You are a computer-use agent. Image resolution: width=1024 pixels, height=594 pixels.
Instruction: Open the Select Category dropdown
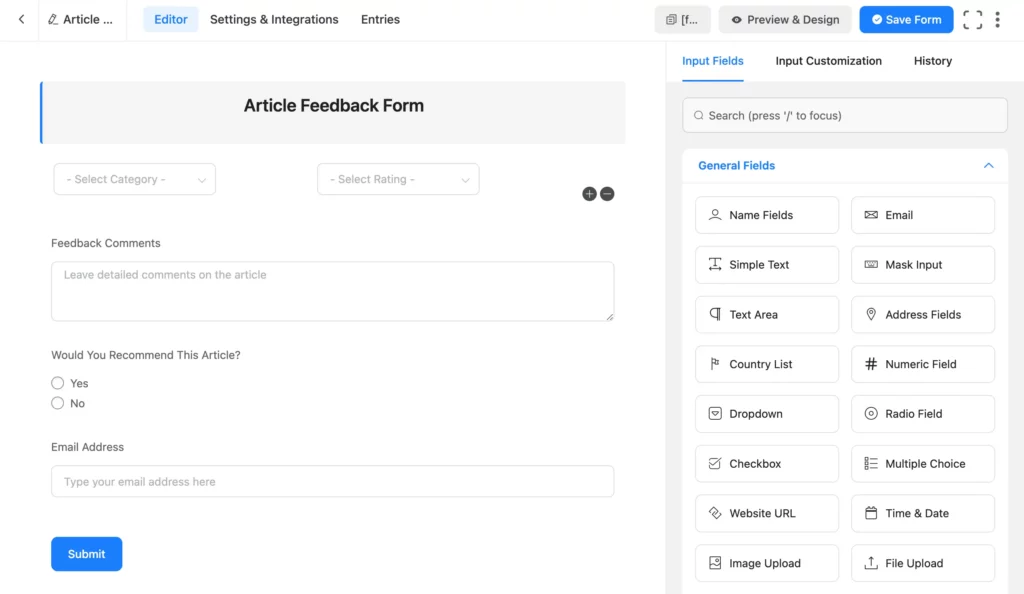tap(134, 179)
